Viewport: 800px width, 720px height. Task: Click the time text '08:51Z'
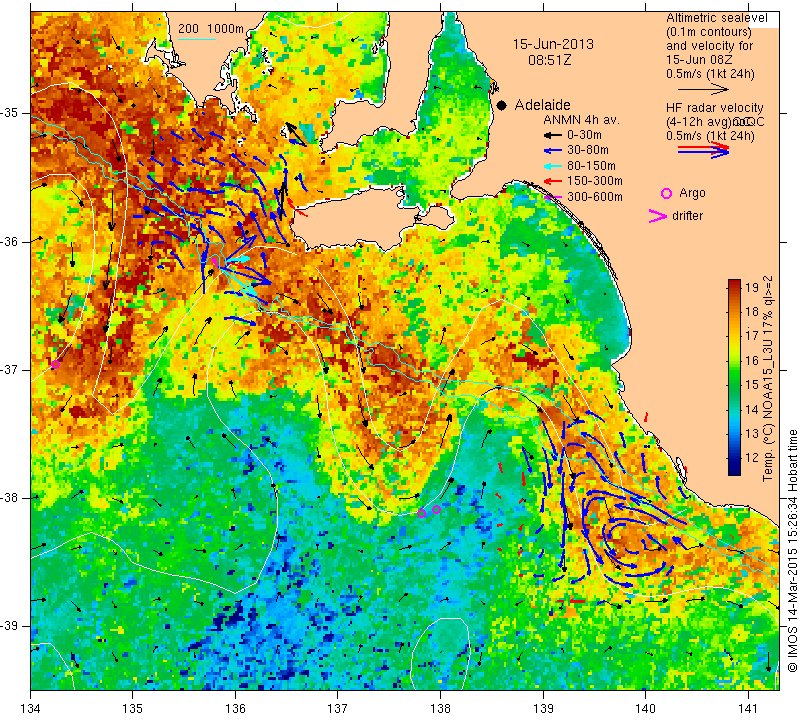click(549, 60)
